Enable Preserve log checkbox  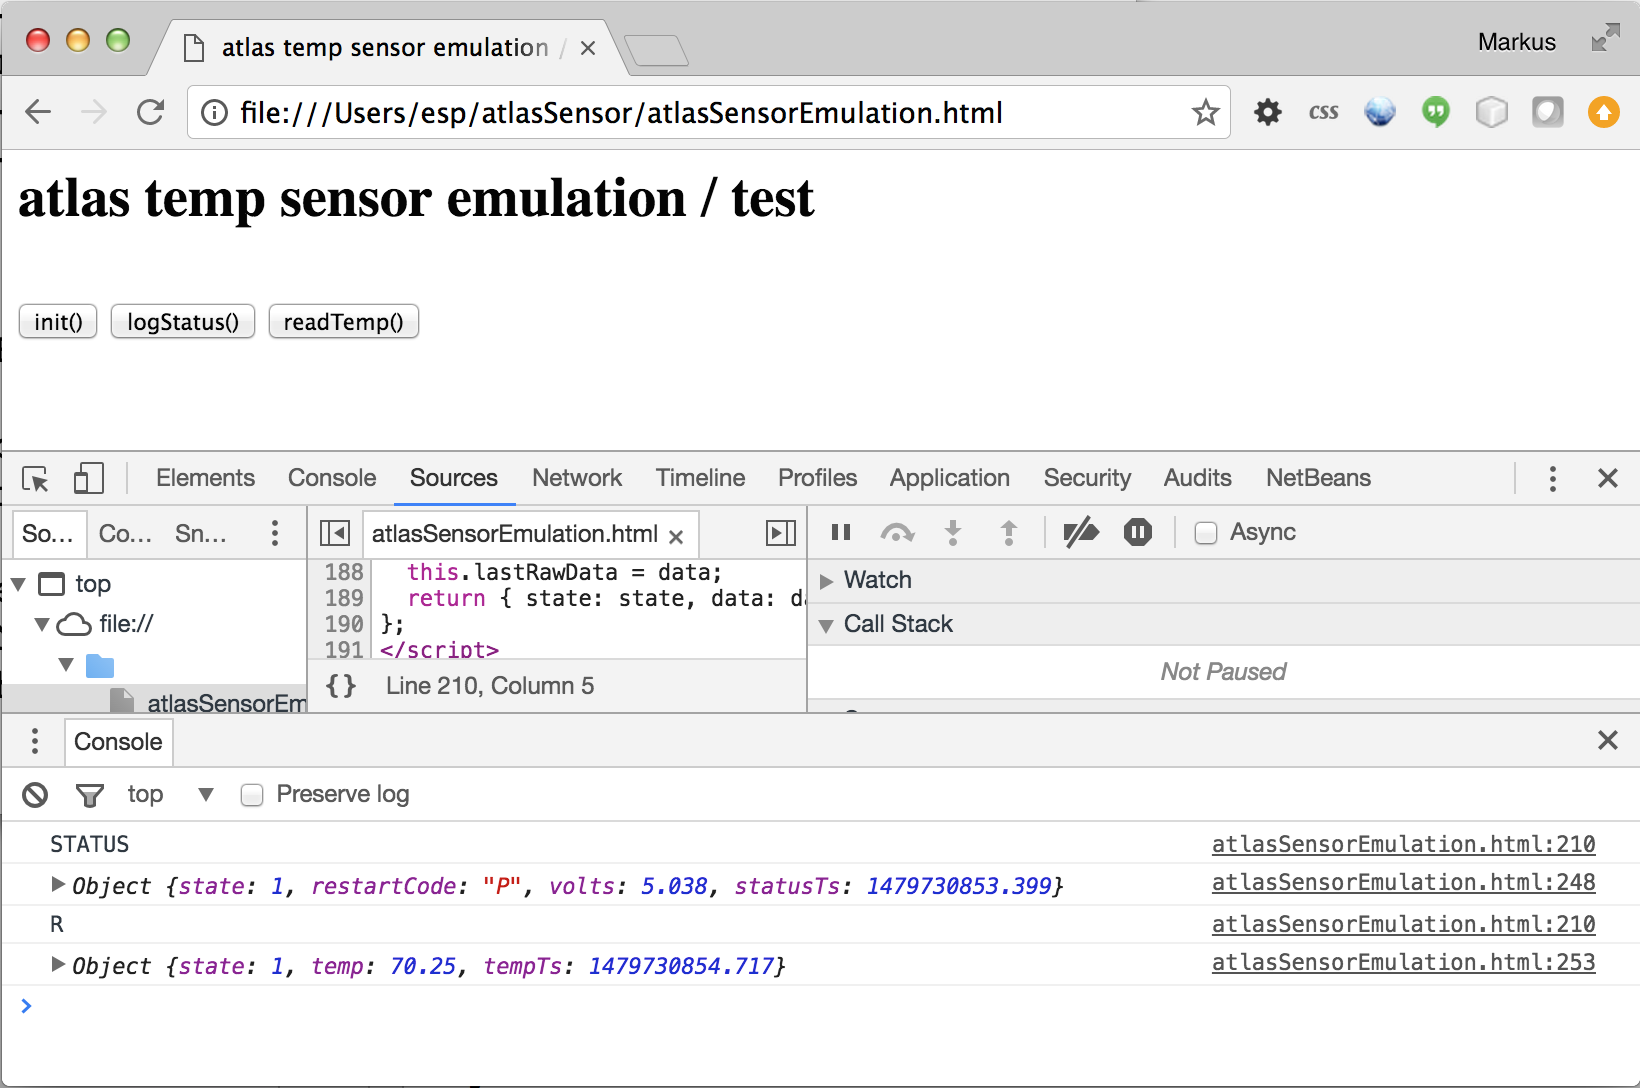pyautogui.click(x=252, y=795)
